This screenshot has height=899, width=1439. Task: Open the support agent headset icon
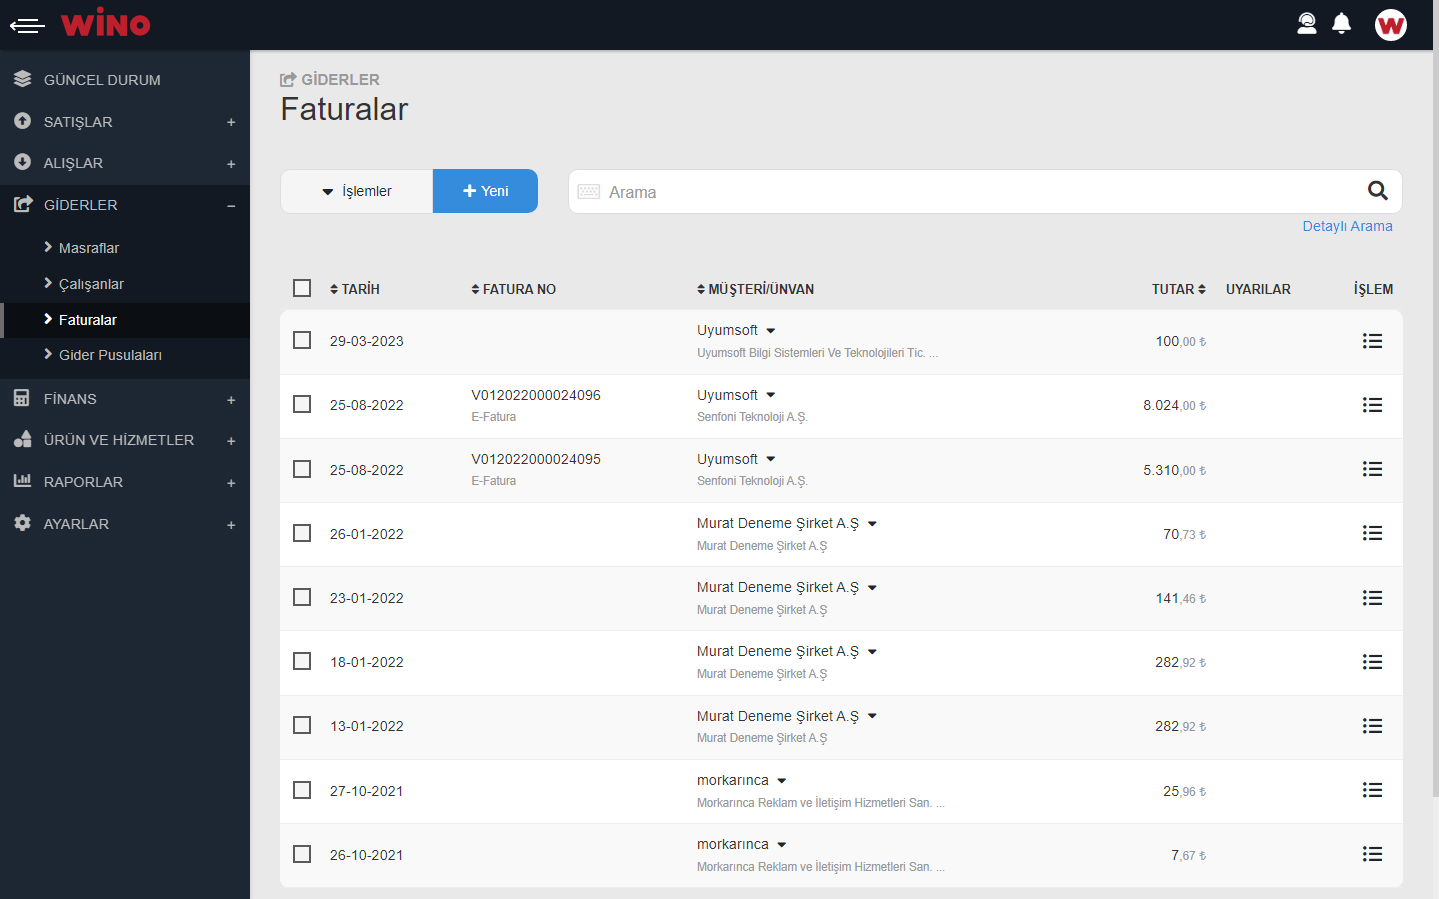[x=1306, y=24]
